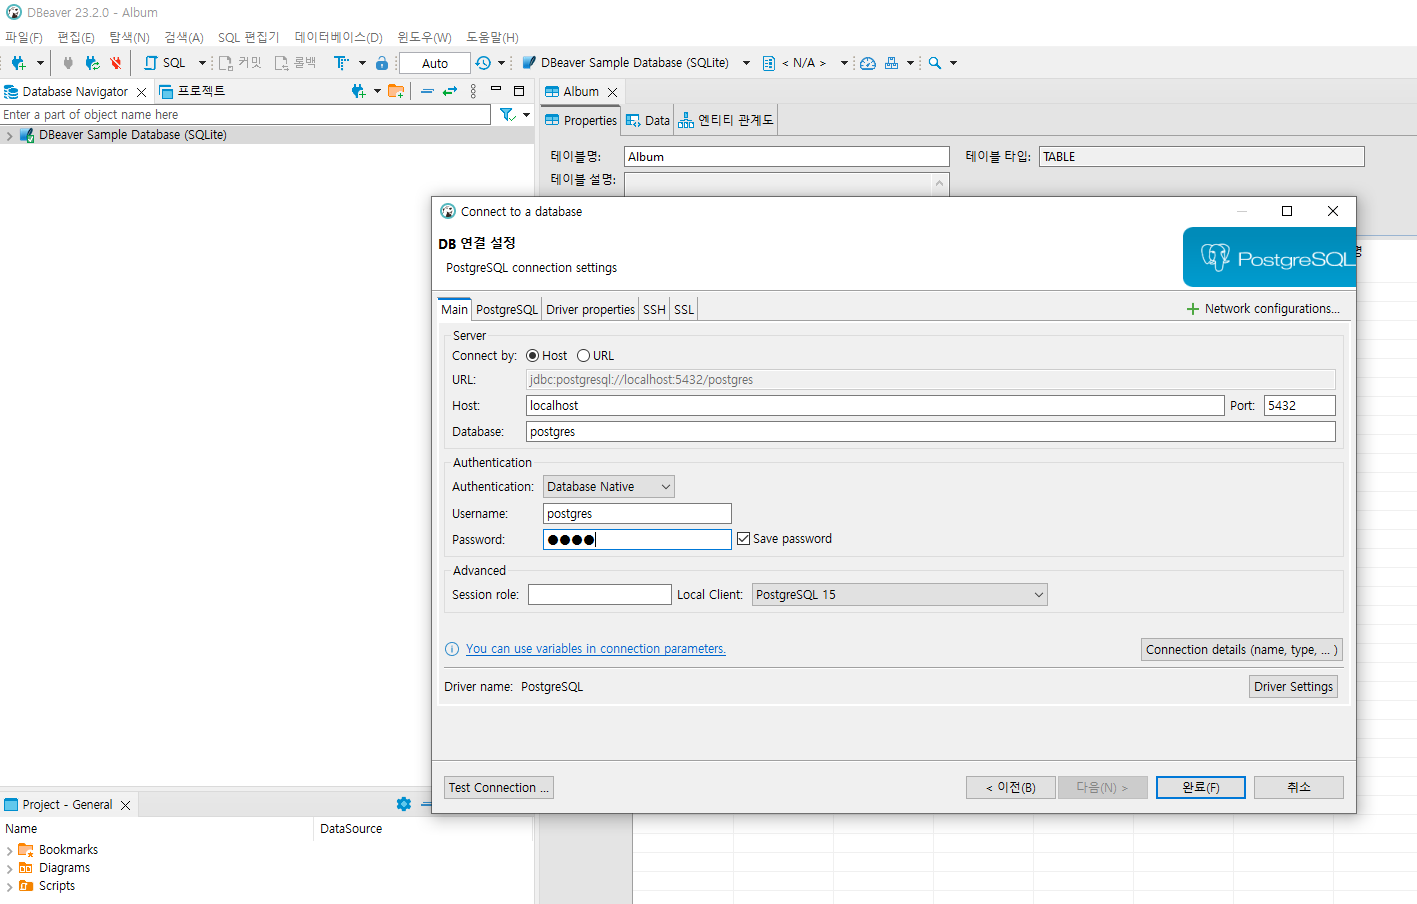Image resolution: width=1417 pixels, height=904 pixels.
Task: Click the transaction mode icon in toolbar
Action: click(x=341, y=63)
